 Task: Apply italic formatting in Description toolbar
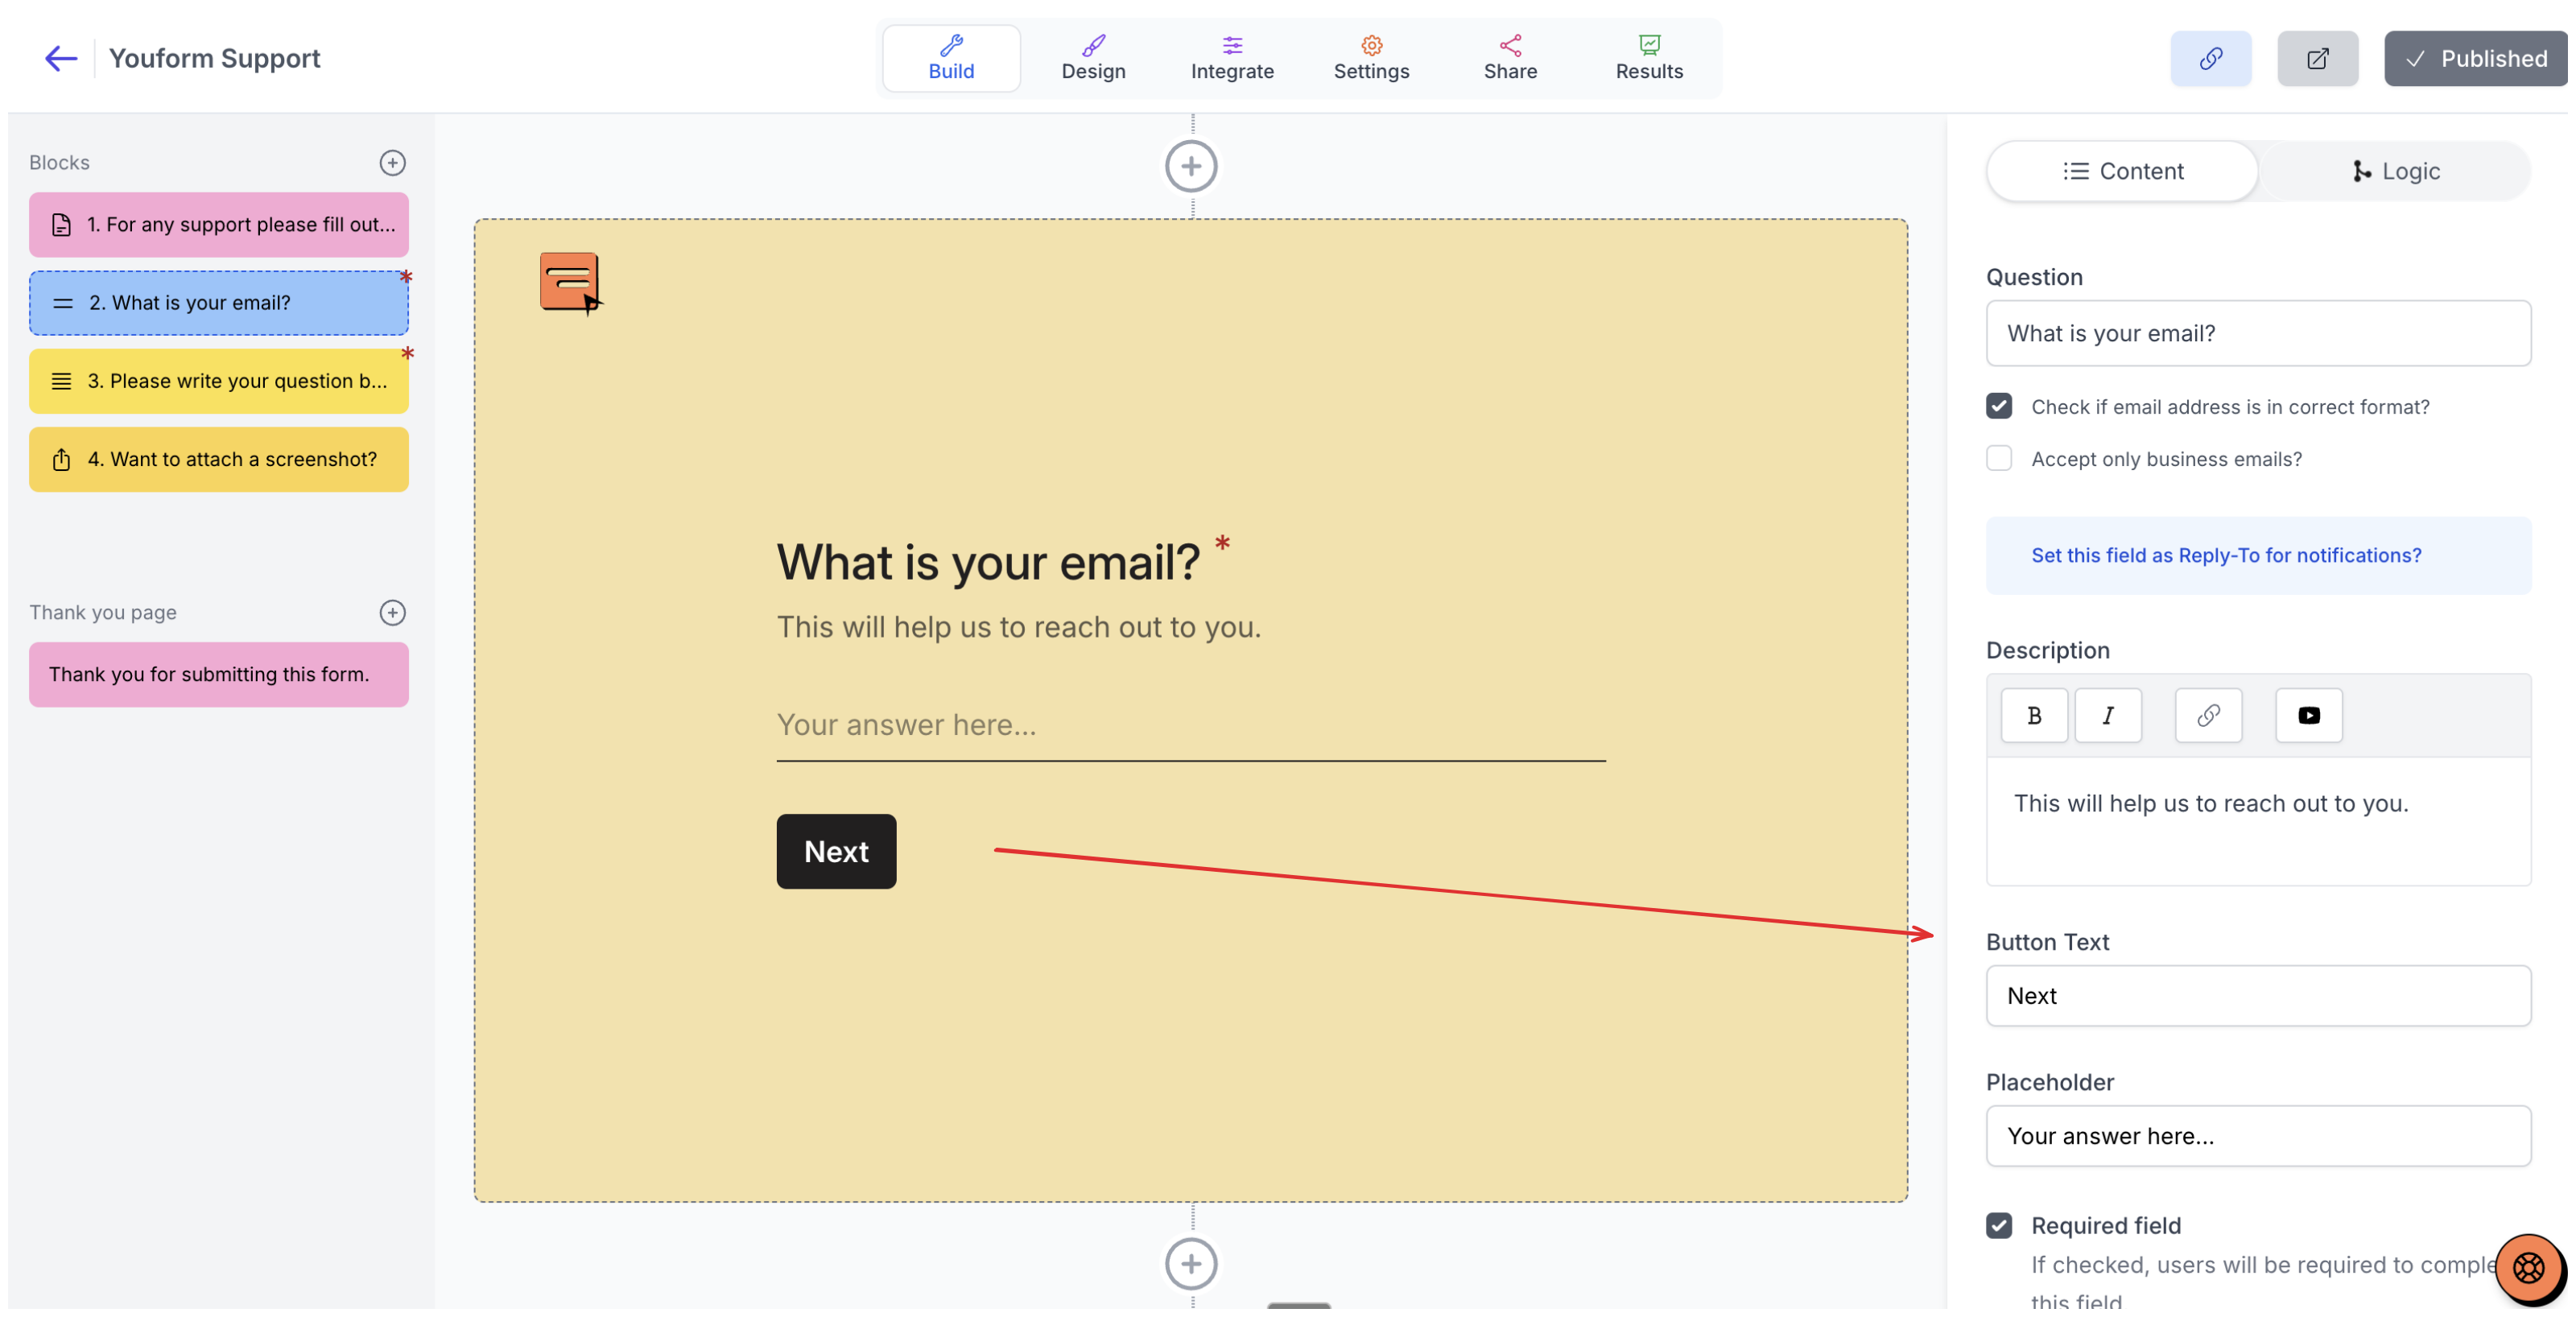coord(2107,715)
